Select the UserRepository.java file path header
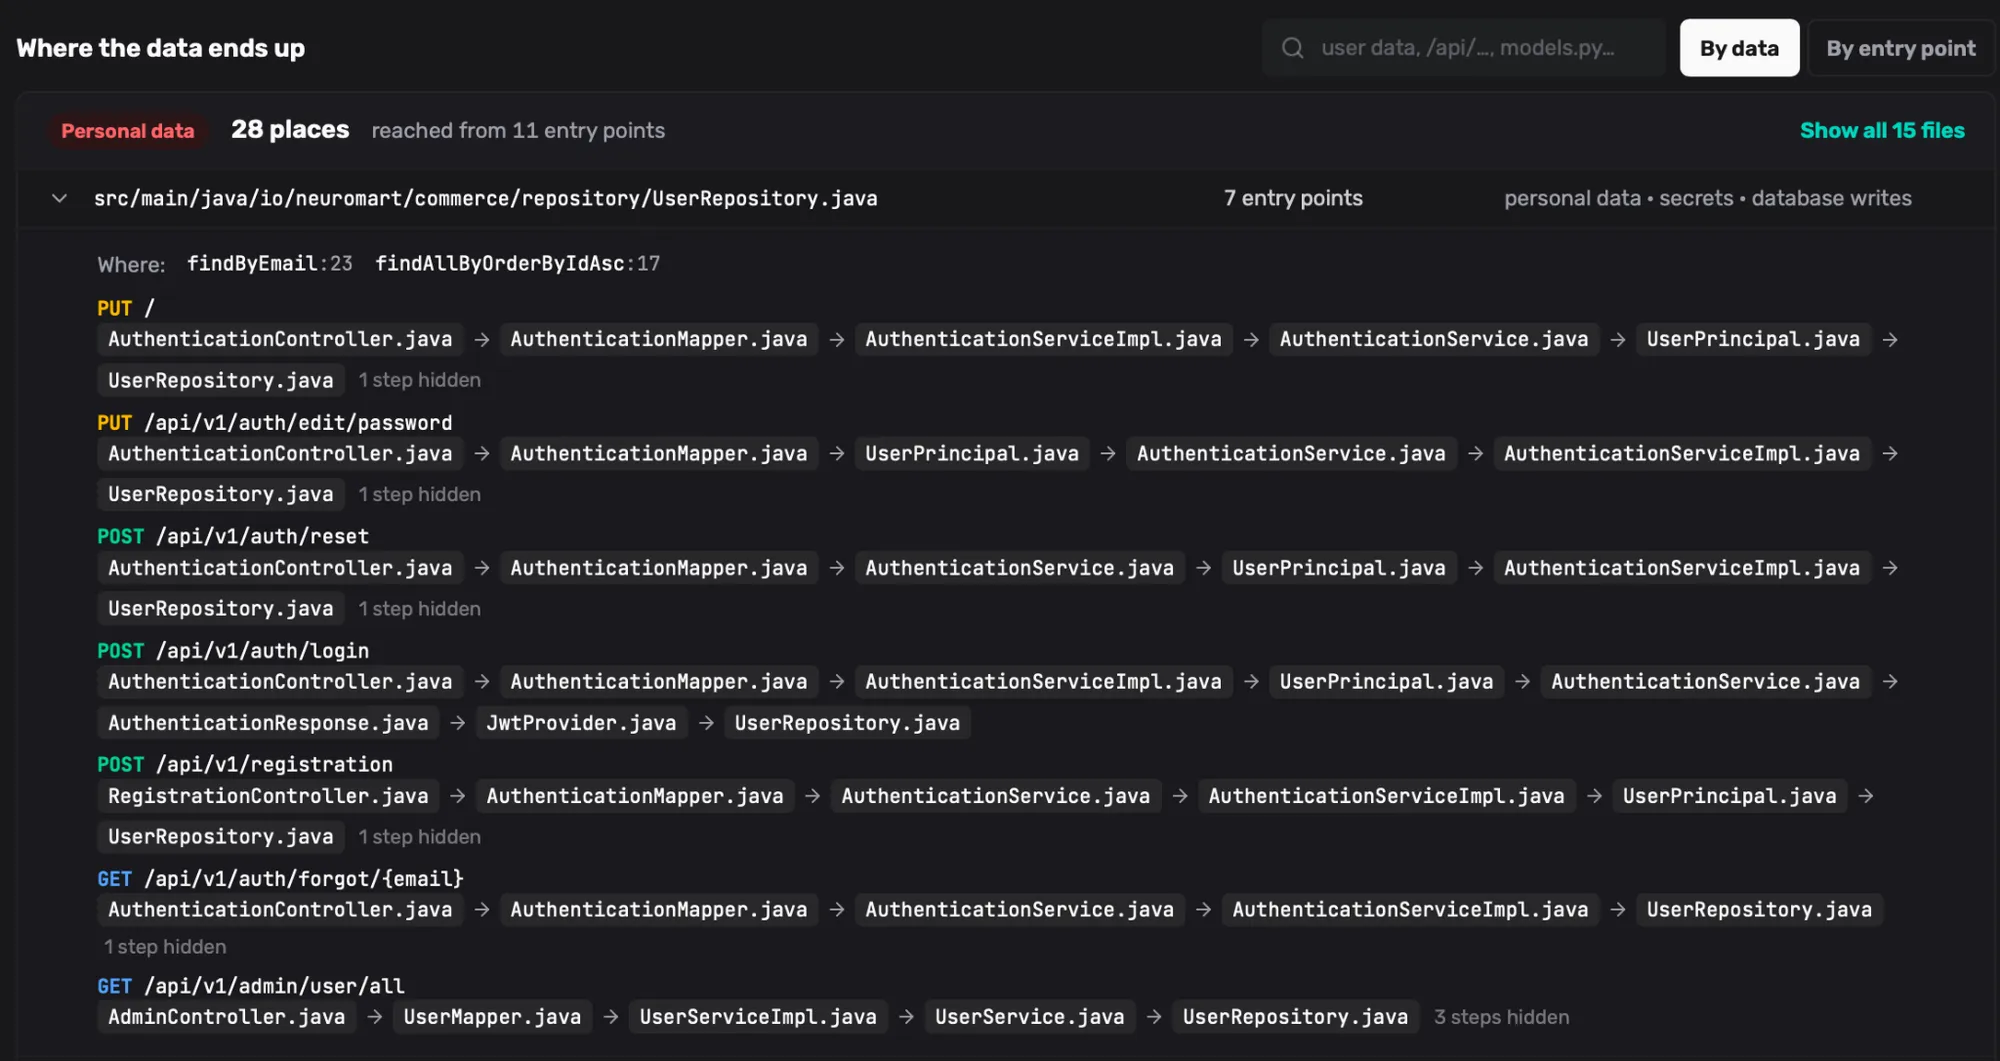This screenshot has width=2000, height=1061. 485,198
